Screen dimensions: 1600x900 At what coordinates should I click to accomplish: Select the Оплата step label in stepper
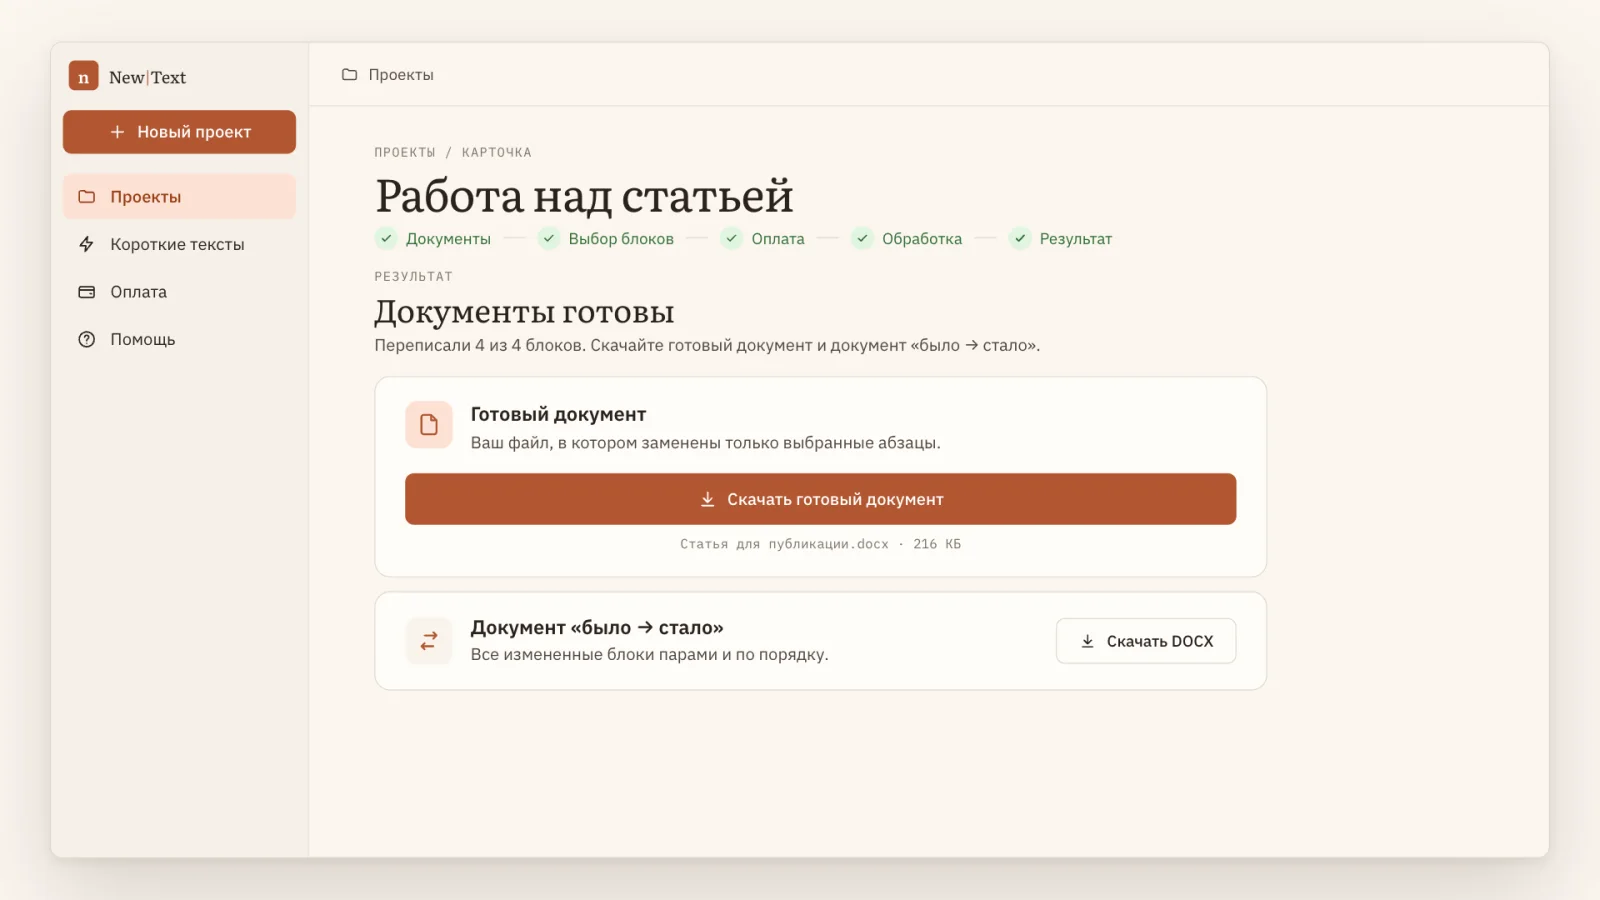click(x=778, y=239)
